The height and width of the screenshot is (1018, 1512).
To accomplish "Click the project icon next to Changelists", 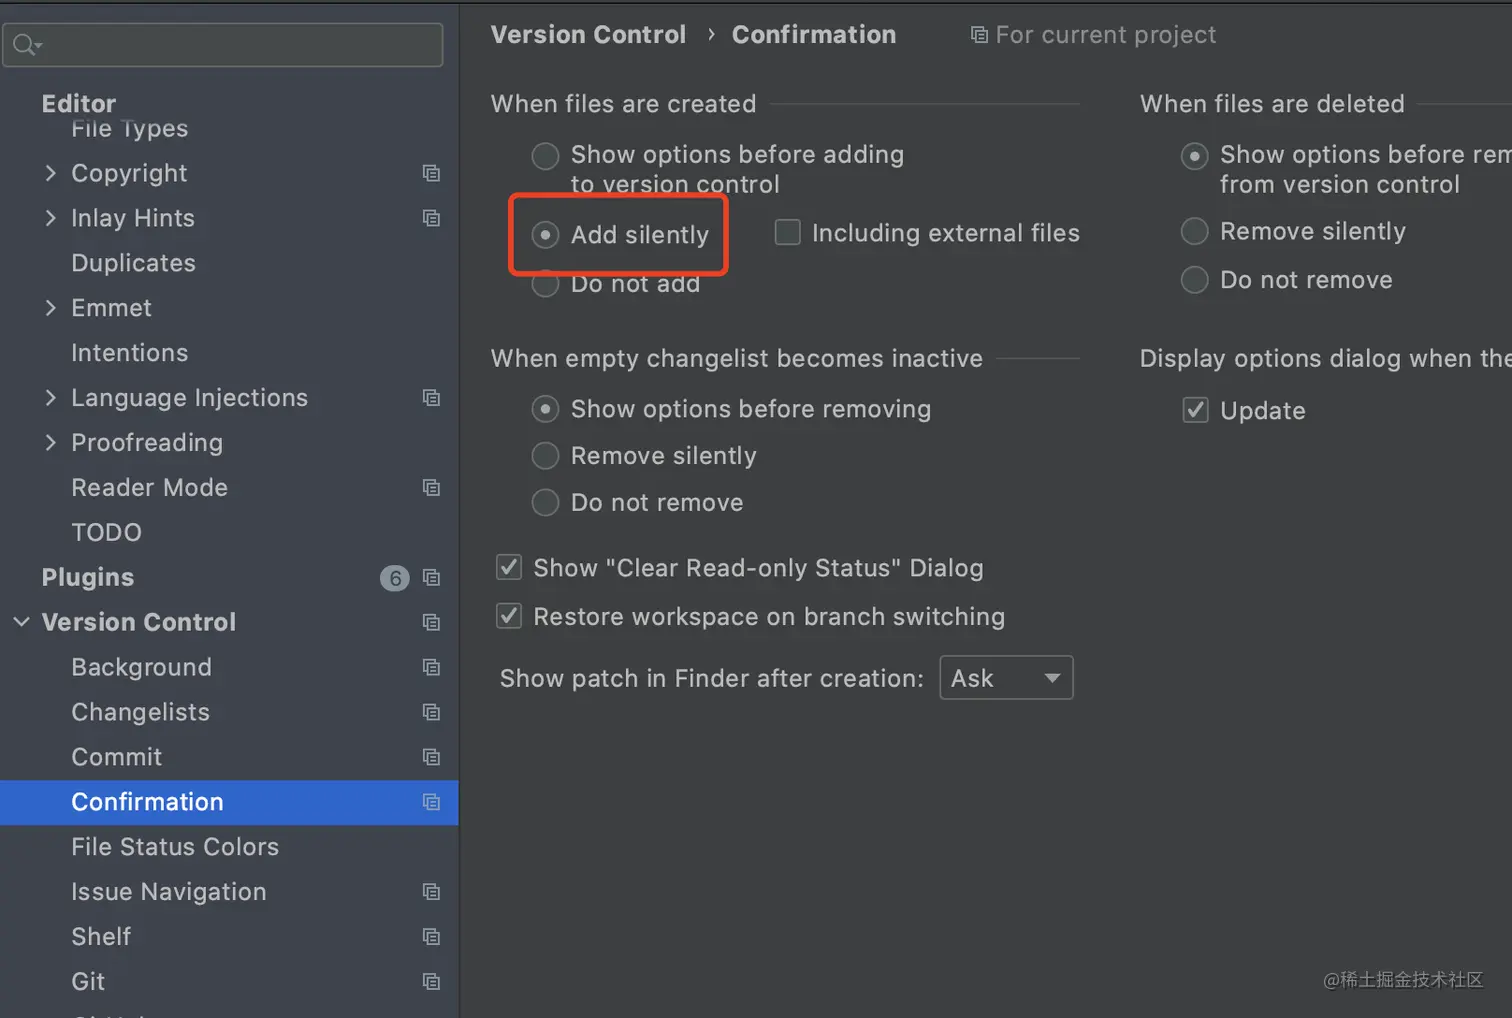I will [431, 712].
